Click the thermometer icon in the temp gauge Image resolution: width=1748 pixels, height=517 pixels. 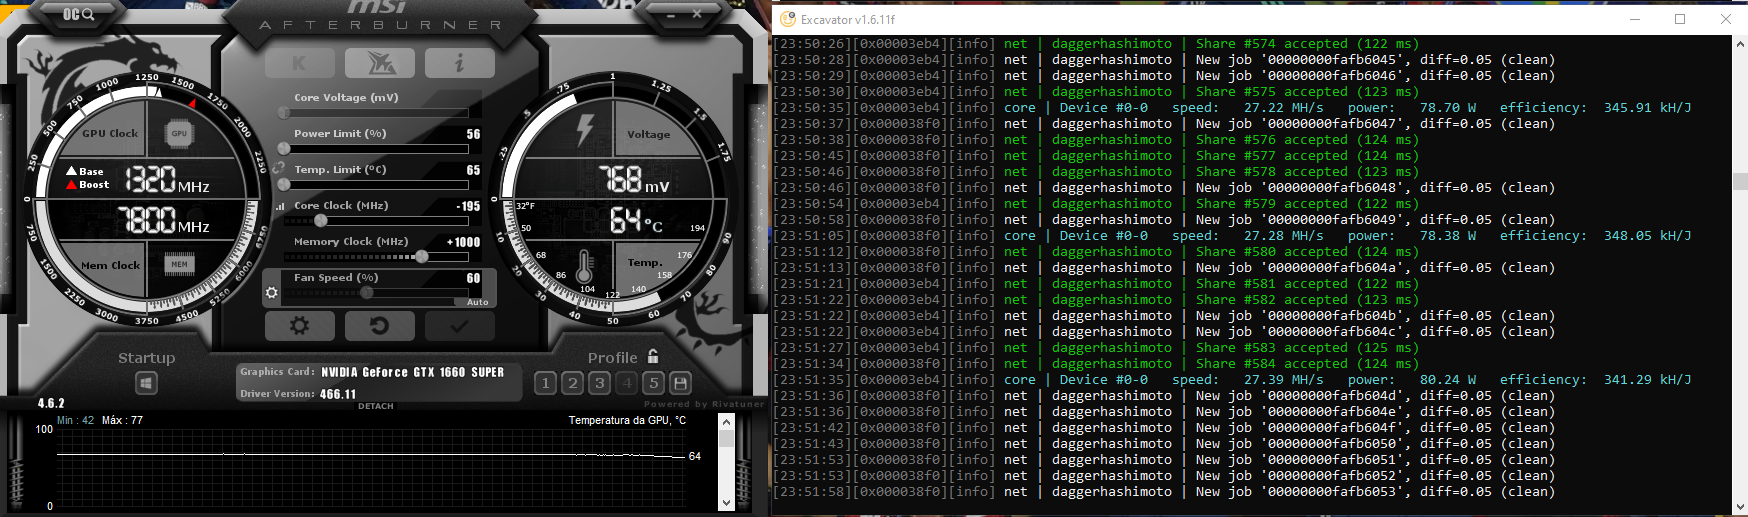[585, 264]
